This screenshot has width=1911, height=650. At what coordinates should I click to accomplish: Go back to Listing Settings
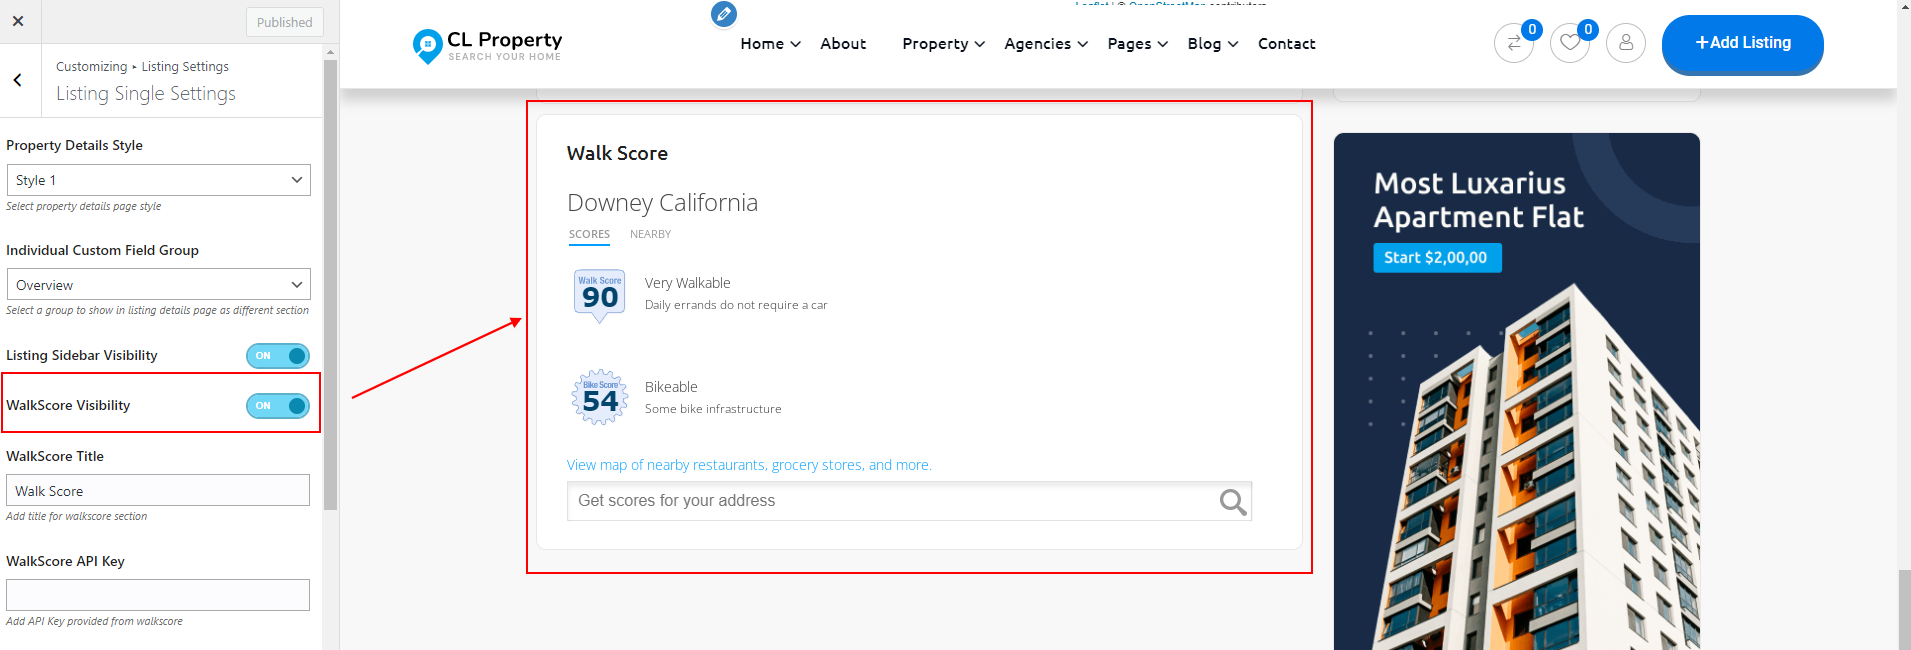coord(18,80)
